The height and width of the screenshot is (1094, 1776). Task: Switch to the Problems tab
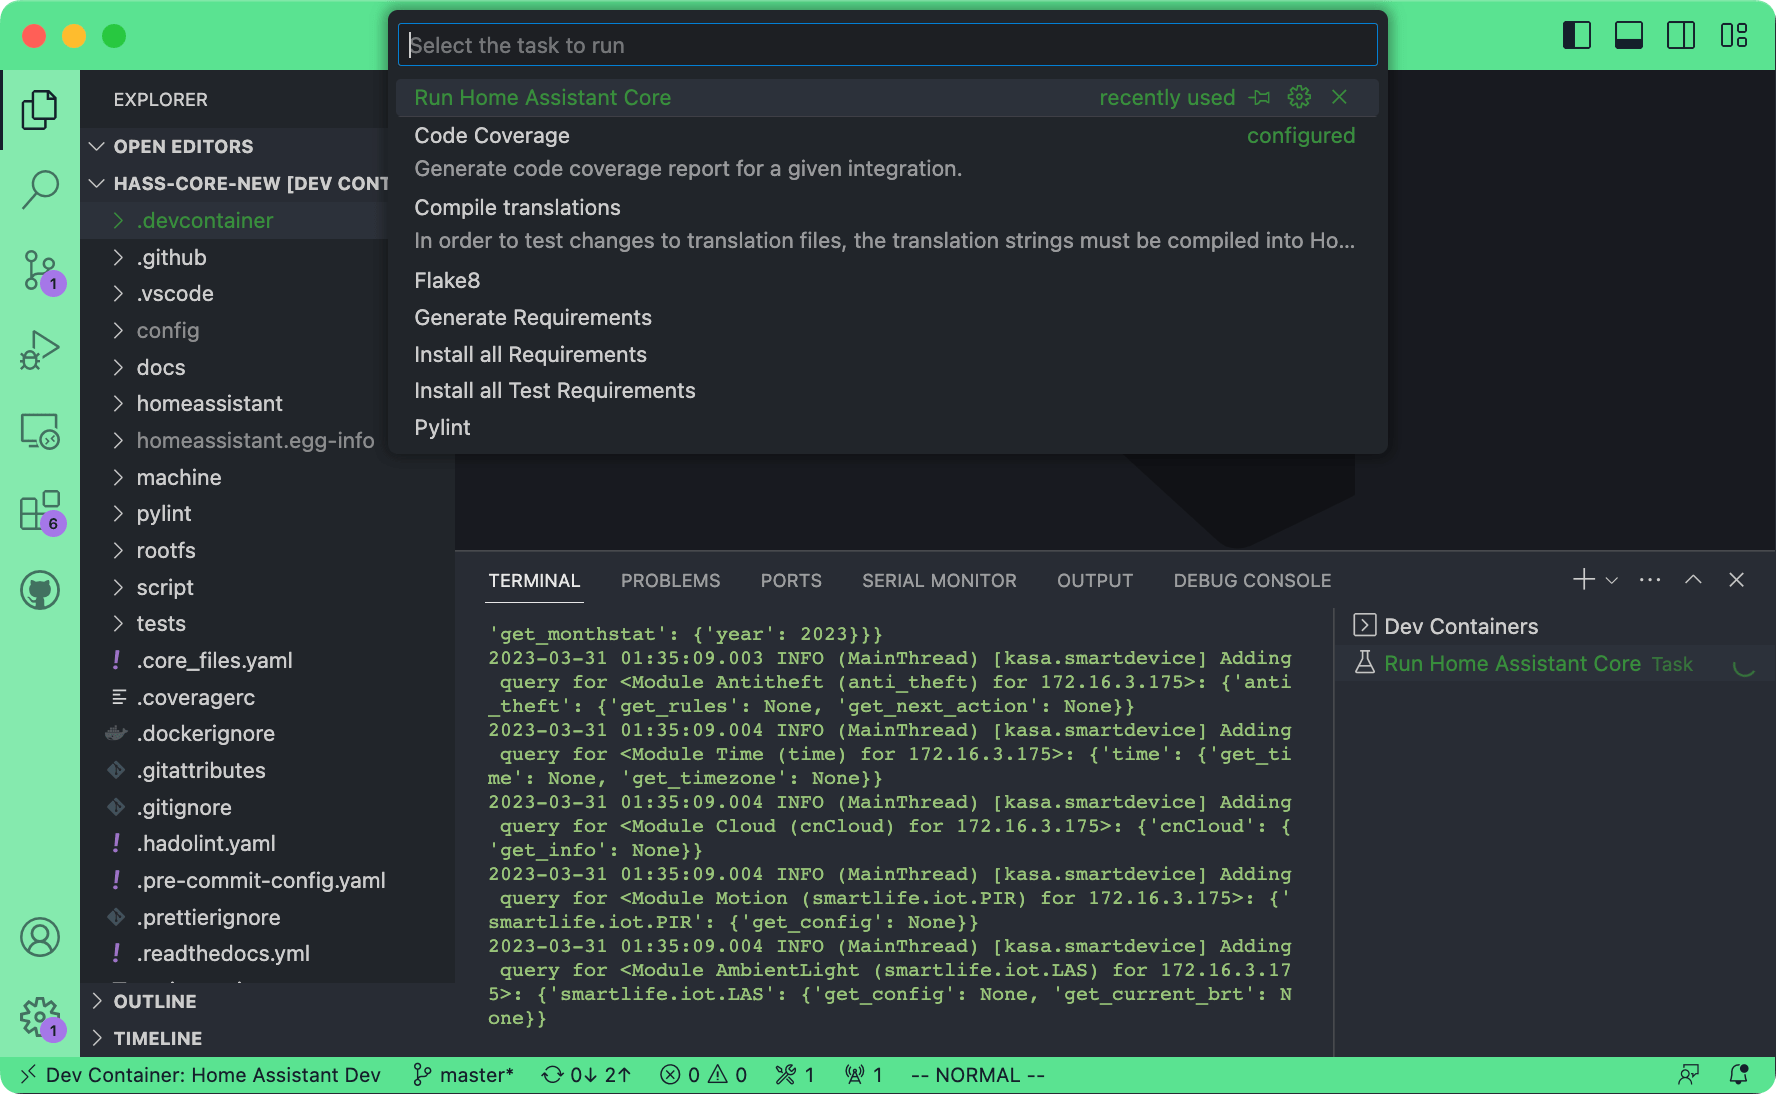(x=670, y=580)
